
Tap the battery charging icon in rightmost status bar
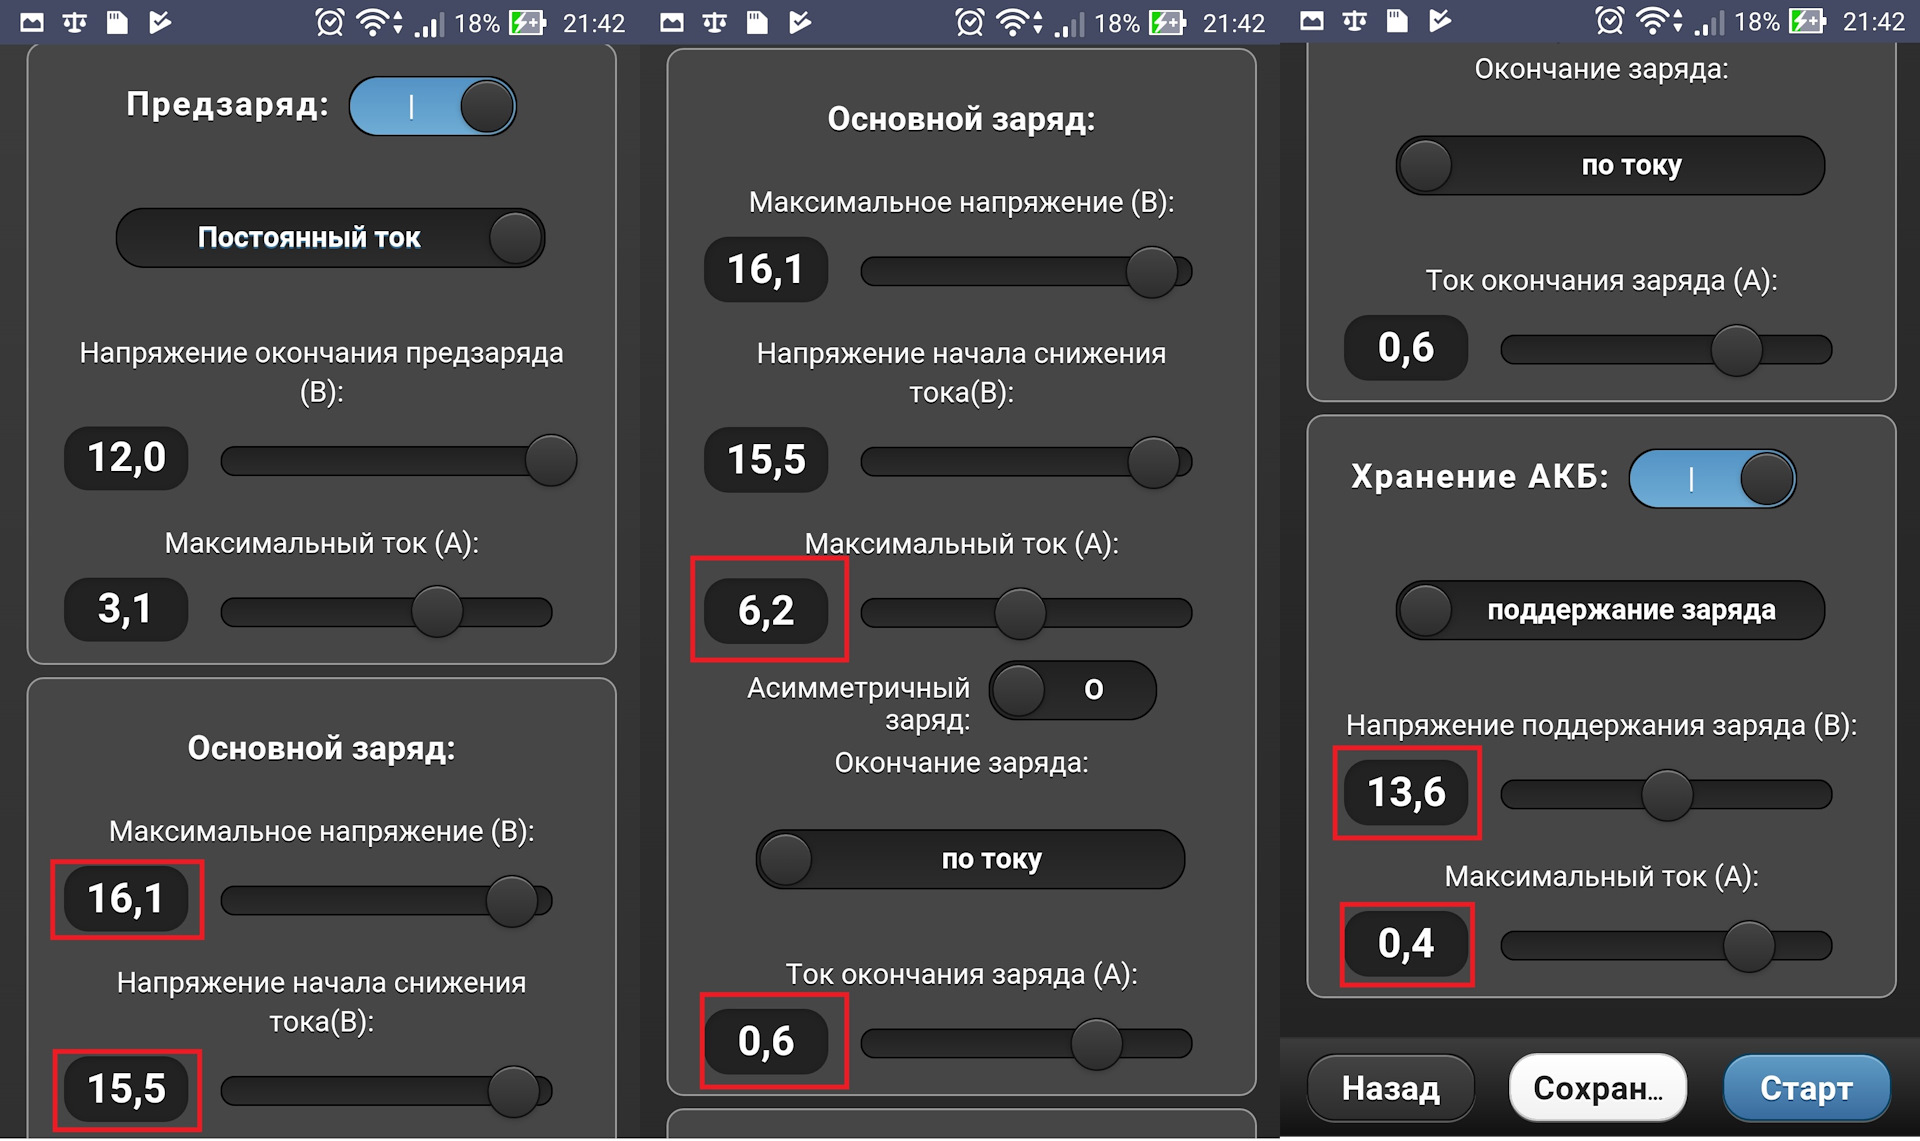click(x=1808, y=22)
